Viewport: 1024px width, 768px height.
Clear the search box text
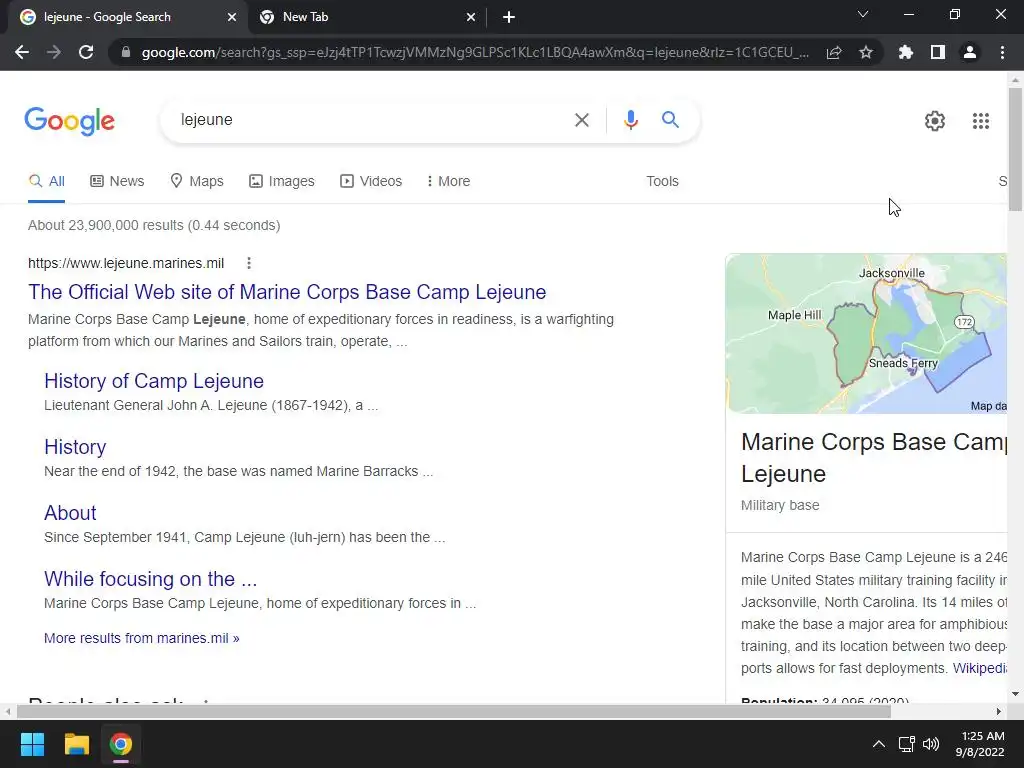tap(581, 120)
